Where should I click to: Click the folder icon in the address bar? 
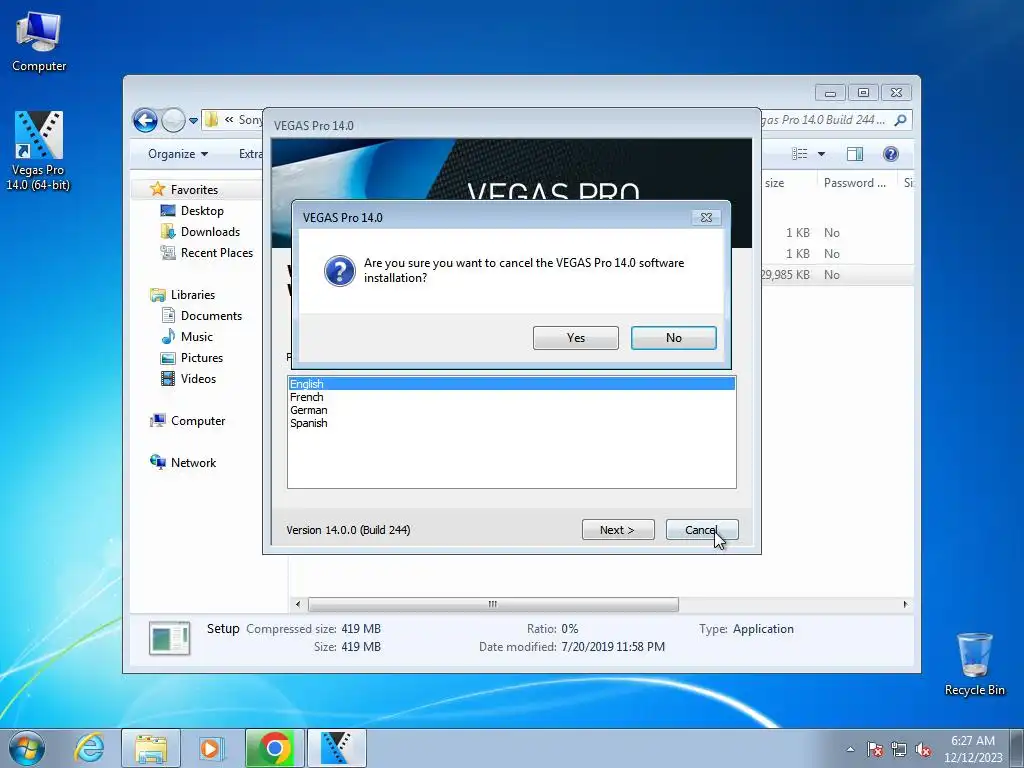212,120
